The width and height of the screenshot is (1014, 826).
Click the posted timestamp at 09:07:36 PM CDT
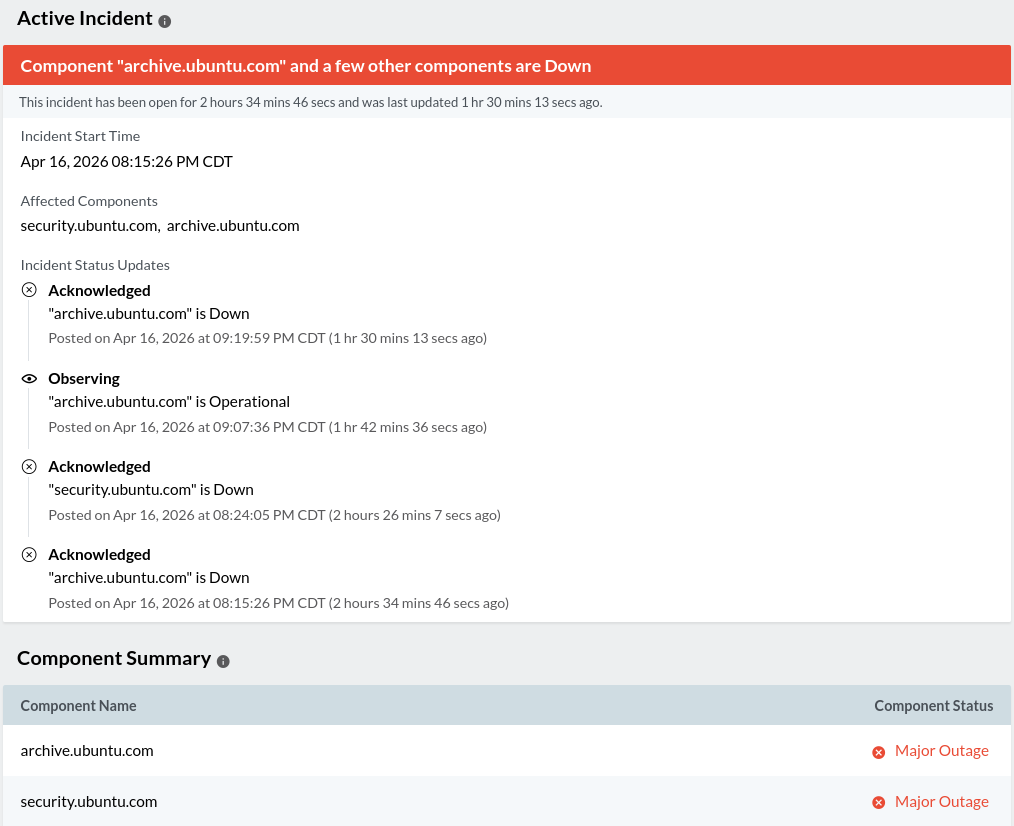(268, 427)
